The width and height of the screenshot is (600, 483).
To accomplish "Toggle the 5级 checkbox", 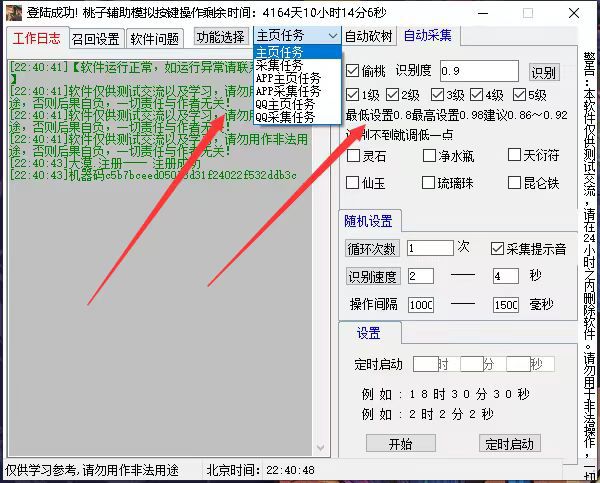I will (x=519, y=95).
